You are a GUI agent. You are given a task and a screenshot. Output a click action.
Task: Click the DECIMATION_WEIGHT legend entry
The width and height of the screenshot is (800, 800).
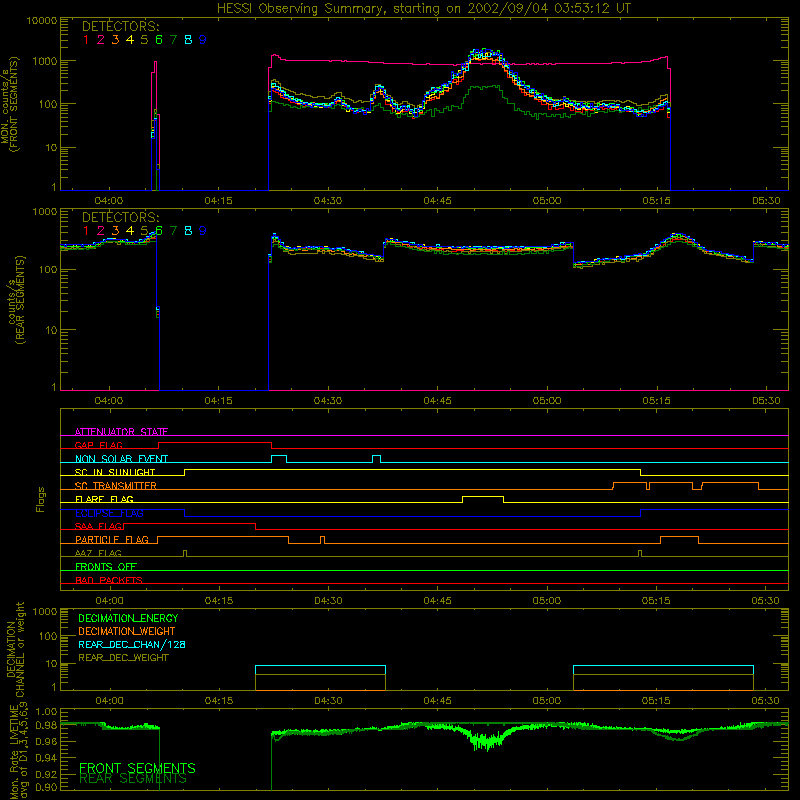127,631
